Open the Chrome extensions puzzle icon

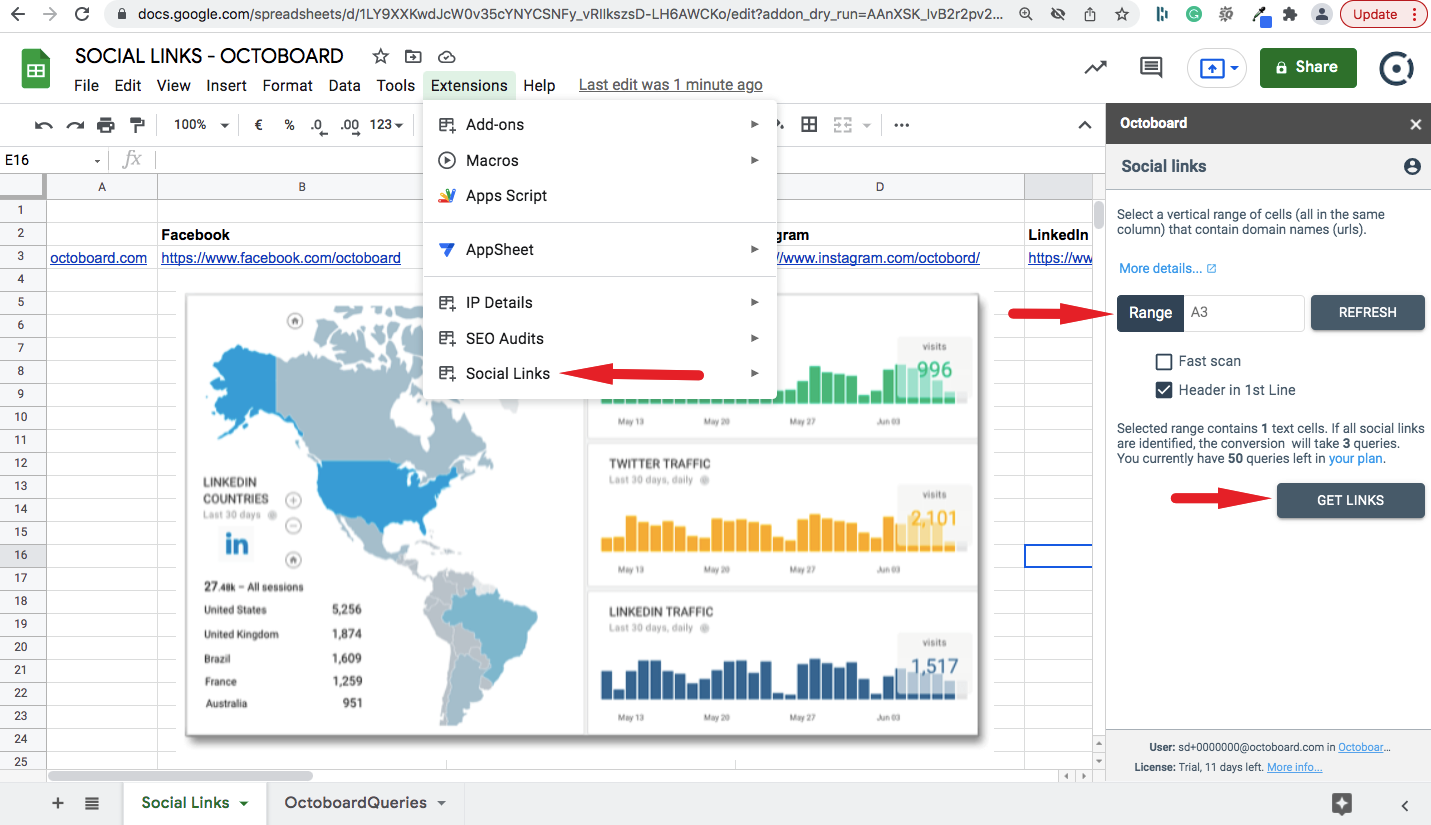pyautogui.click(x=1290, y=14)
